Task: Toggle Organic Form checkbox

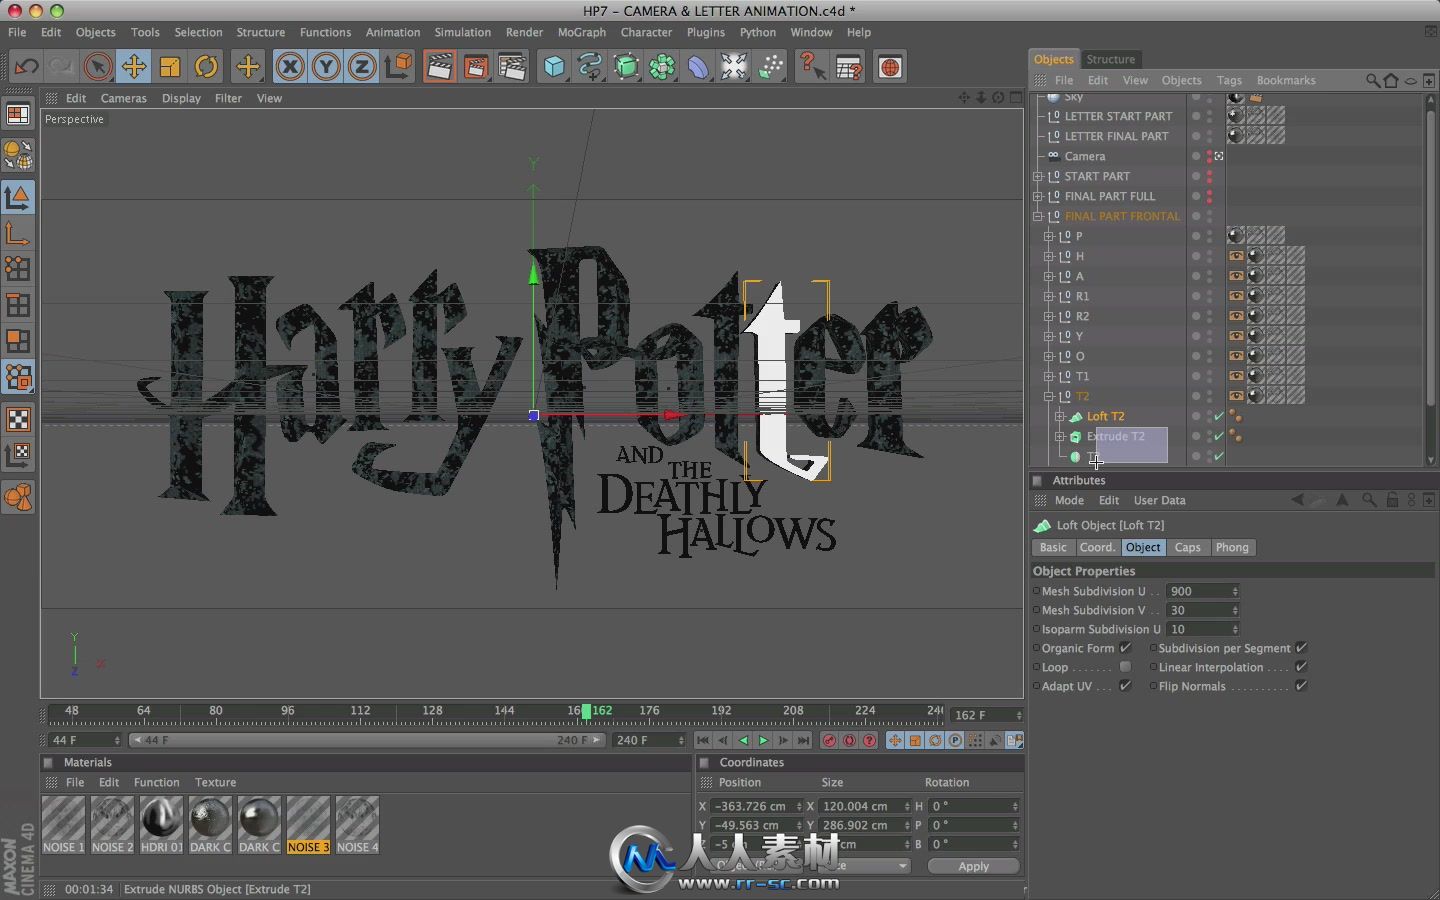Action: 1125,648
